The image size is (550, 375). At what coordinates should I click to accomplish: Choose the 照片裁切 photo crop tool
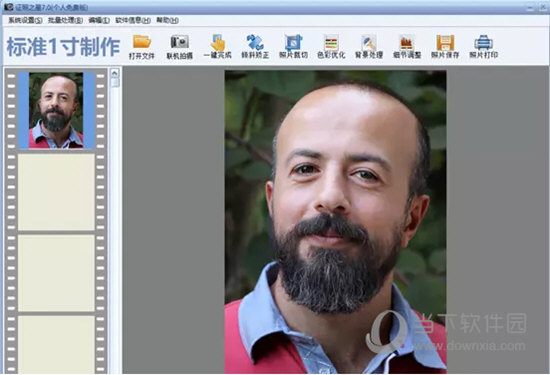pyautogui.click(x=293, y=46)
